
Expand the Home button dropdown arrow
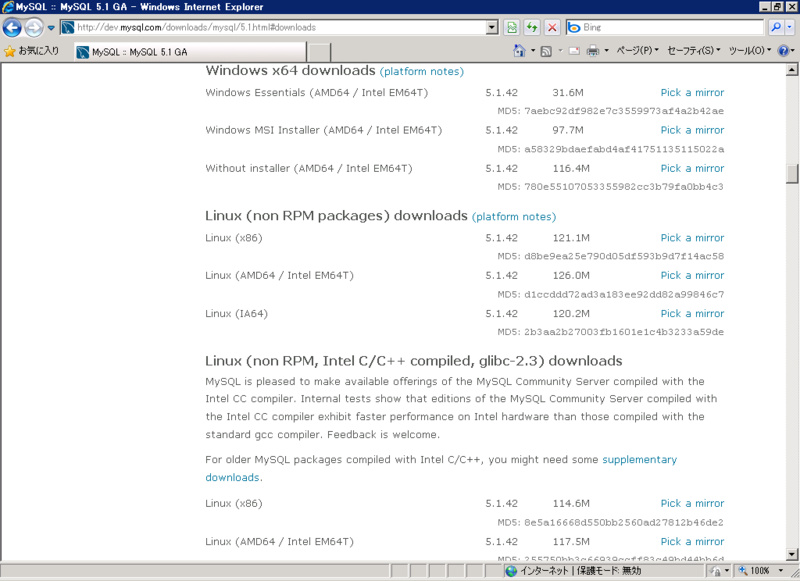533,50
